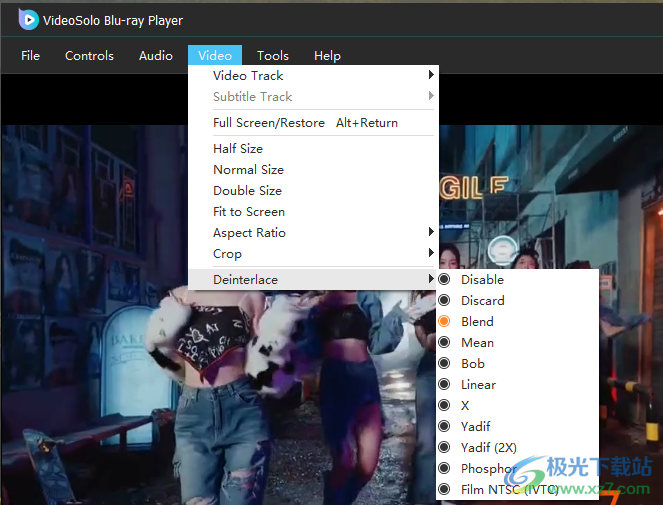Select the X deinterlace mode
The height and width of the screenshot is (505, 663).
pyautogui.click(x=517, y=406)
